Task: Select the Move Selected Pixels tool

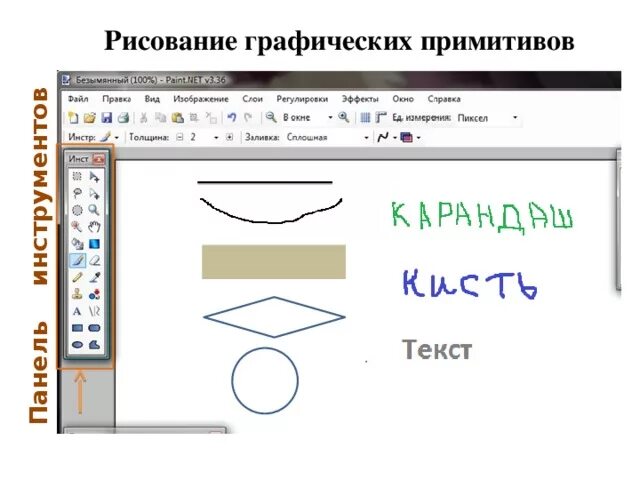Action: 94,177
